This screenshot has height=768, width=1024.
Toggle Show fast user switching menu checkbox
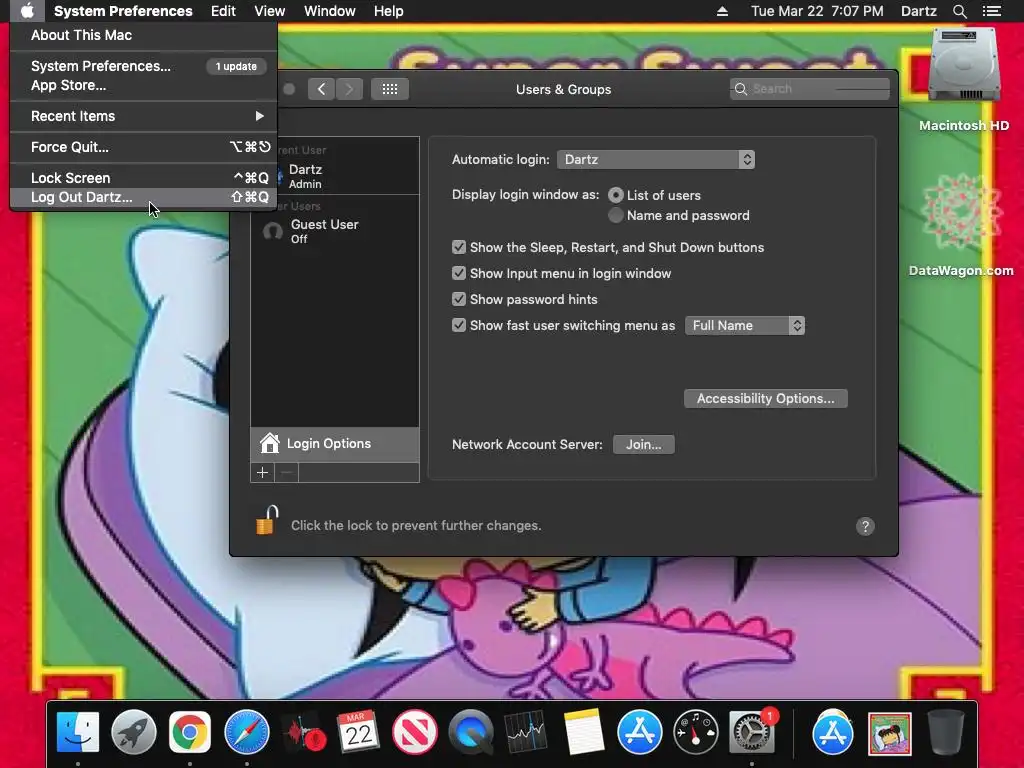[459, 325]
